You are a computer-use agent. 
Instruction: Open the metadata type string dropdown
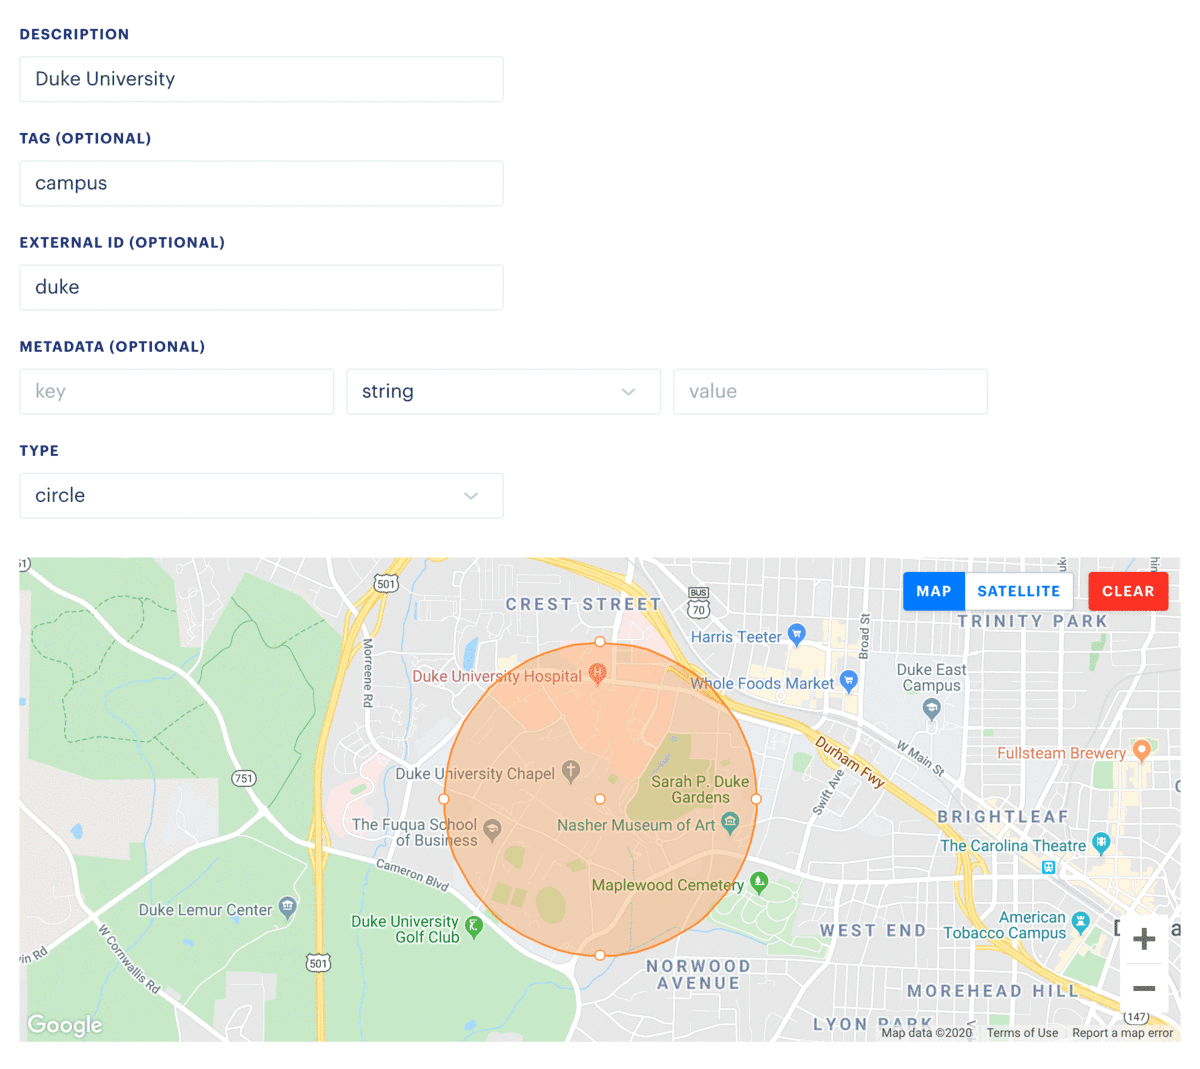point(503,391)
